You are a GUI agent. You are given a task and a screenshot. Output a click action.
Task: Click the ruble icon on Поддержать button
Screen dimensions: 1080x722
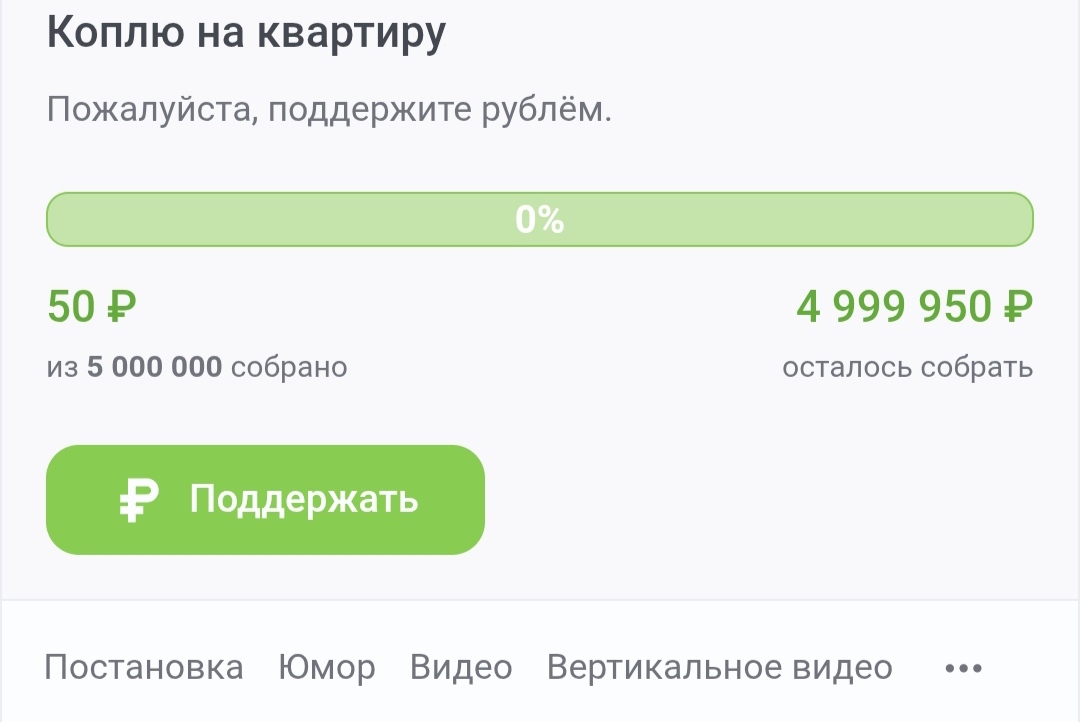coord(139,500)
